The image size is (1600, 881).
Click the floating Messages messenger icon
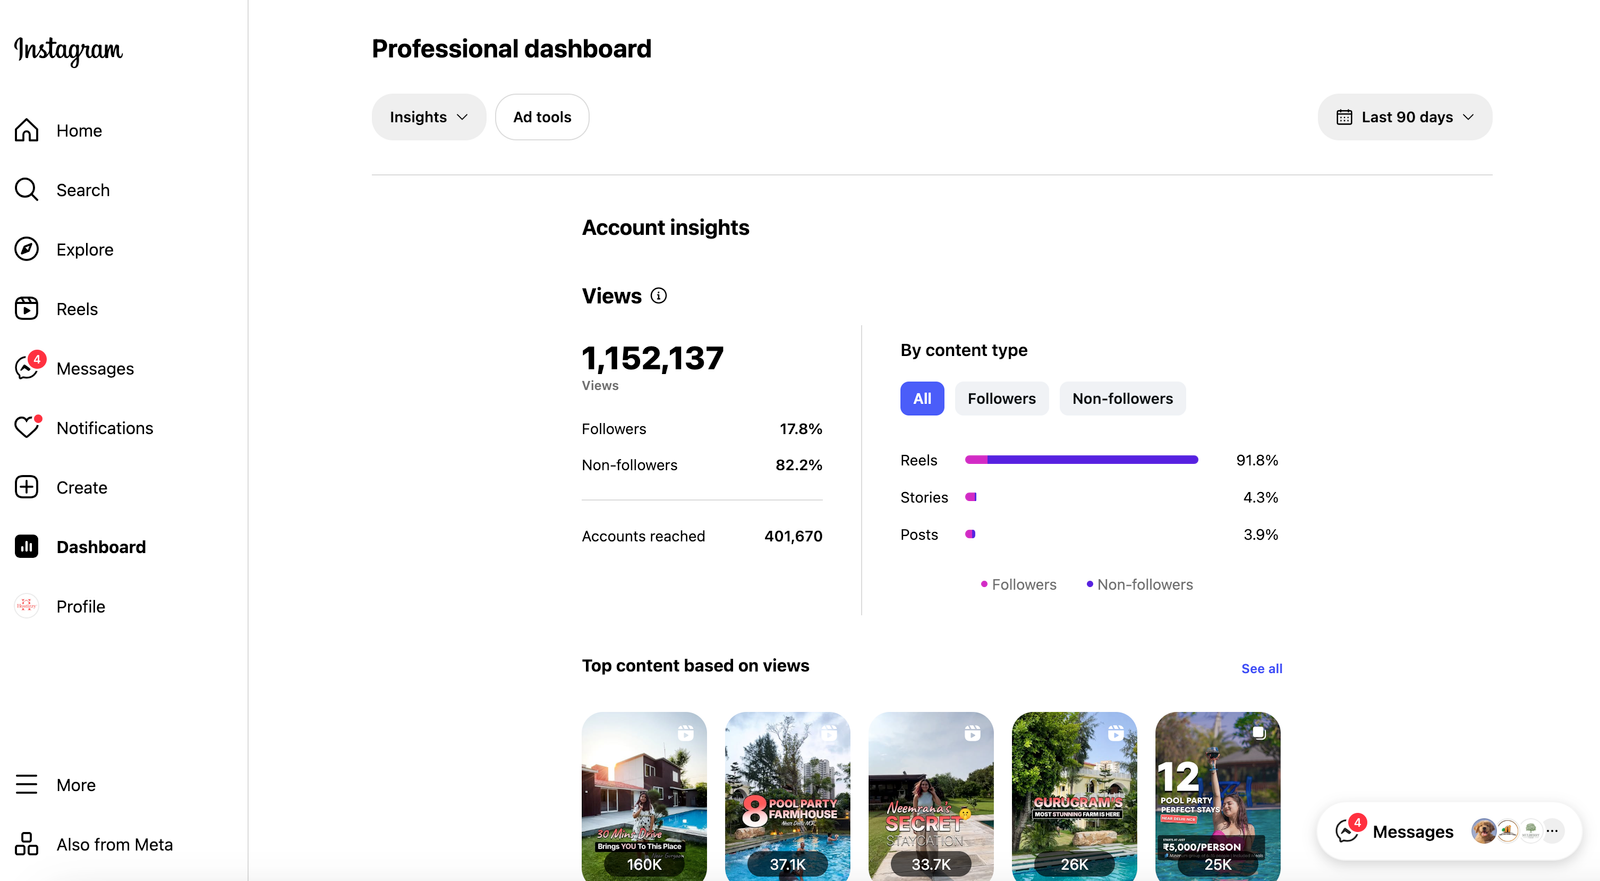pos(1348,830)
